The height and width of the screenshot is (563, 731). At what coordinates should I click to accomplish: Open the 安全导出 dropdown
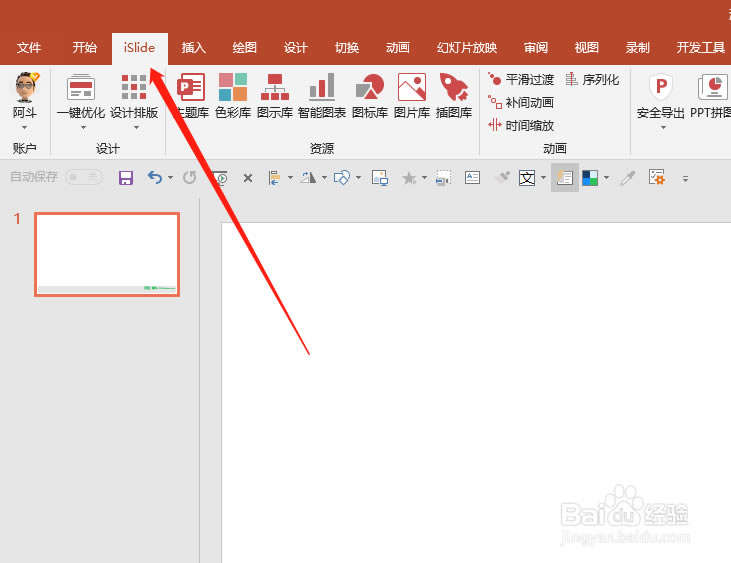[661, 127]
